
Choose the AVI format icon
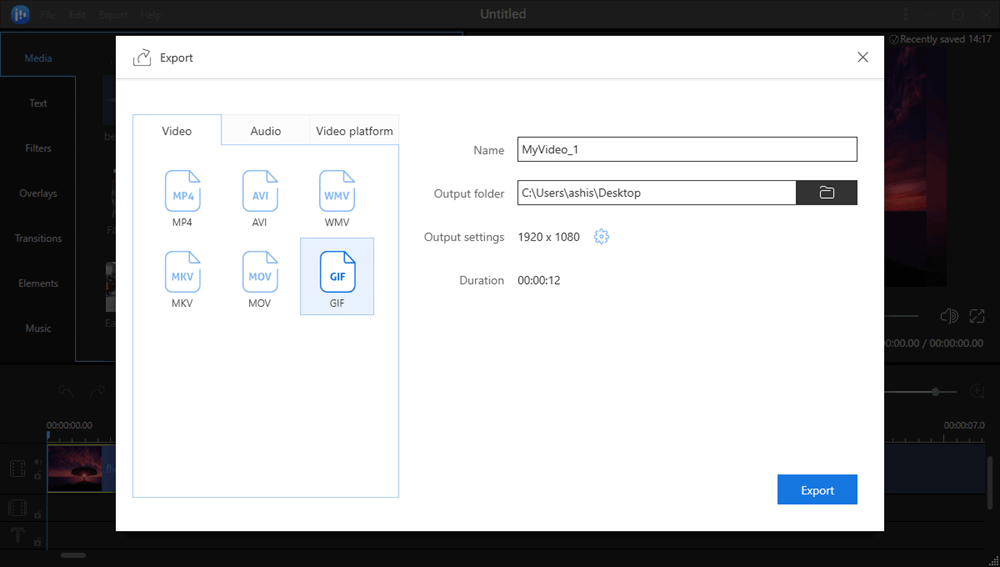(260, 191)
